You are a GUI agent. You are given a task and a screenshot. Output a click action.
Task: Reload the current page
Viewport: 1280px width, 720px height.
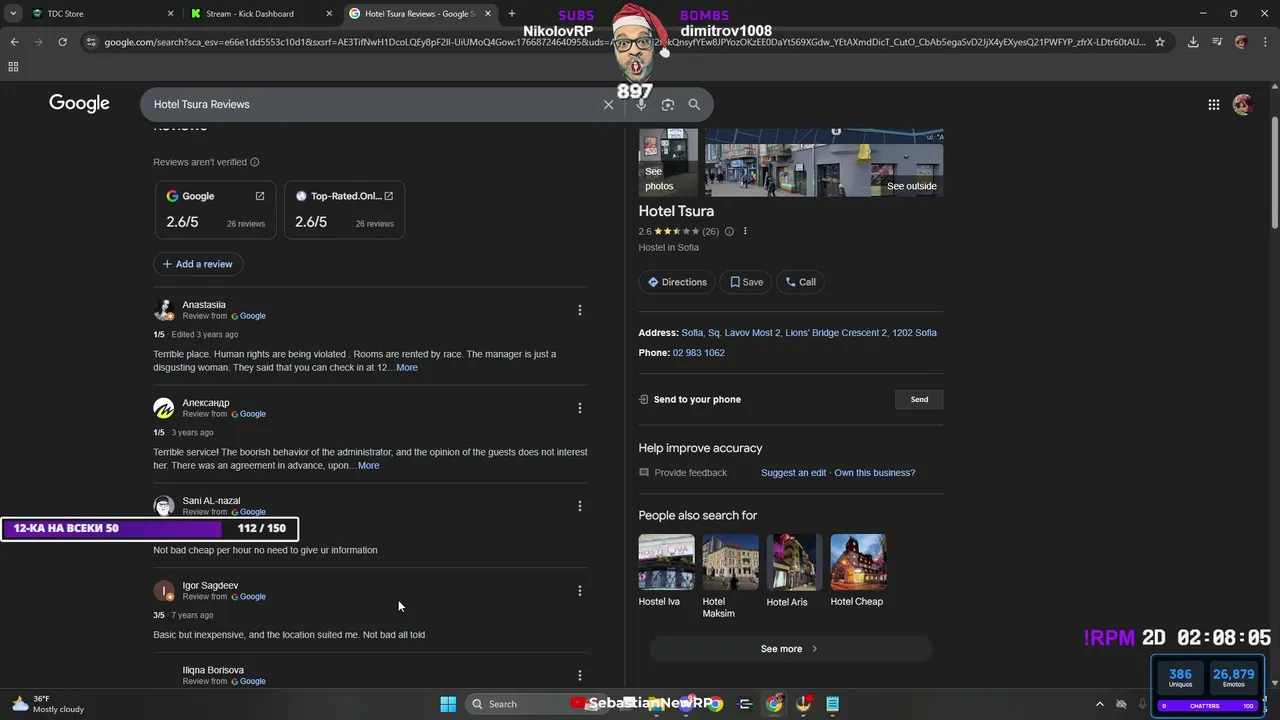click(x=62, y=42)
